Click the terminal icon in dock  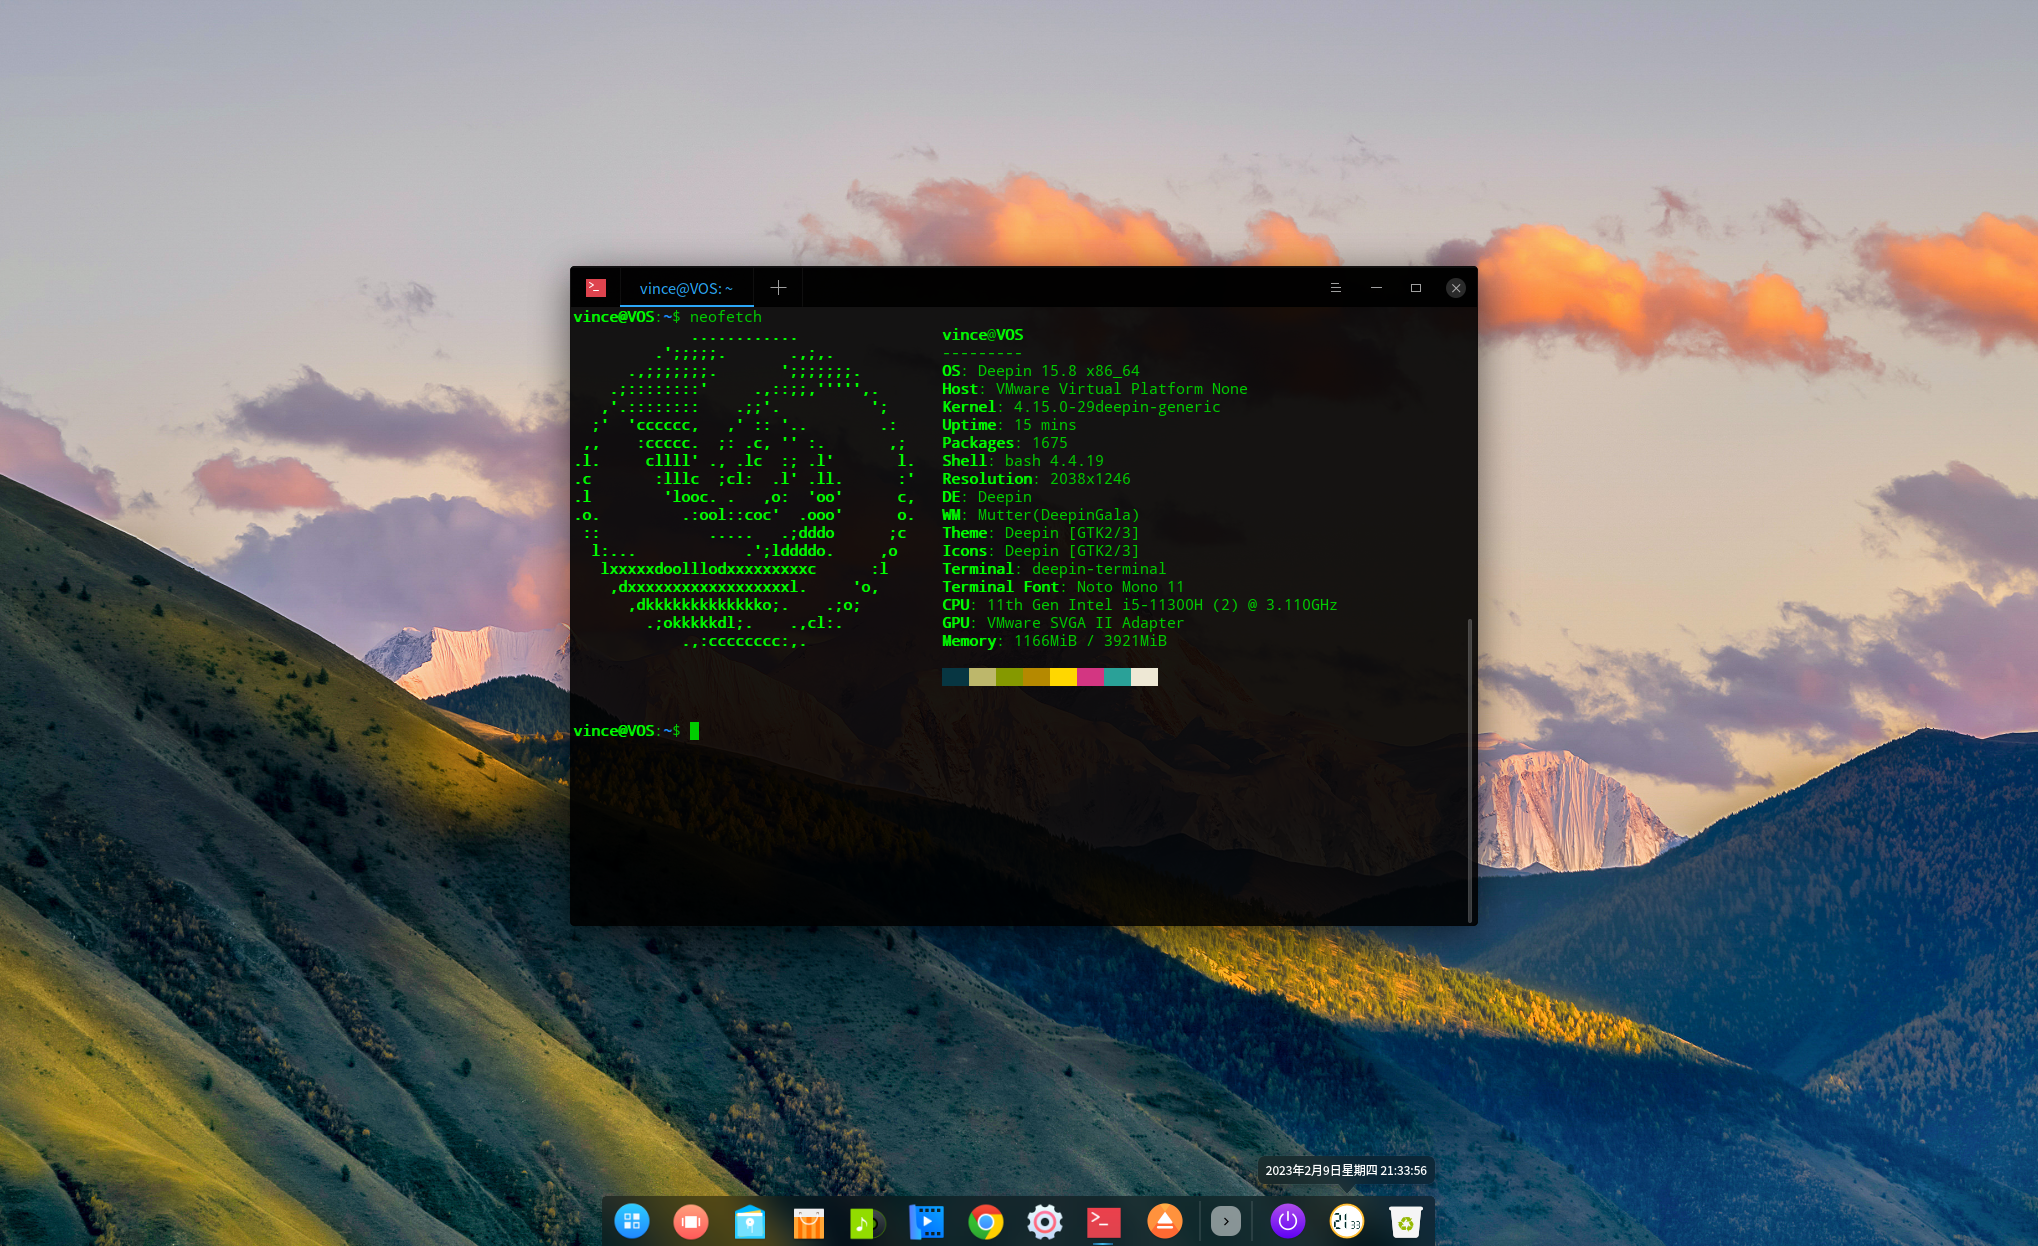tap(1103, 1221)
